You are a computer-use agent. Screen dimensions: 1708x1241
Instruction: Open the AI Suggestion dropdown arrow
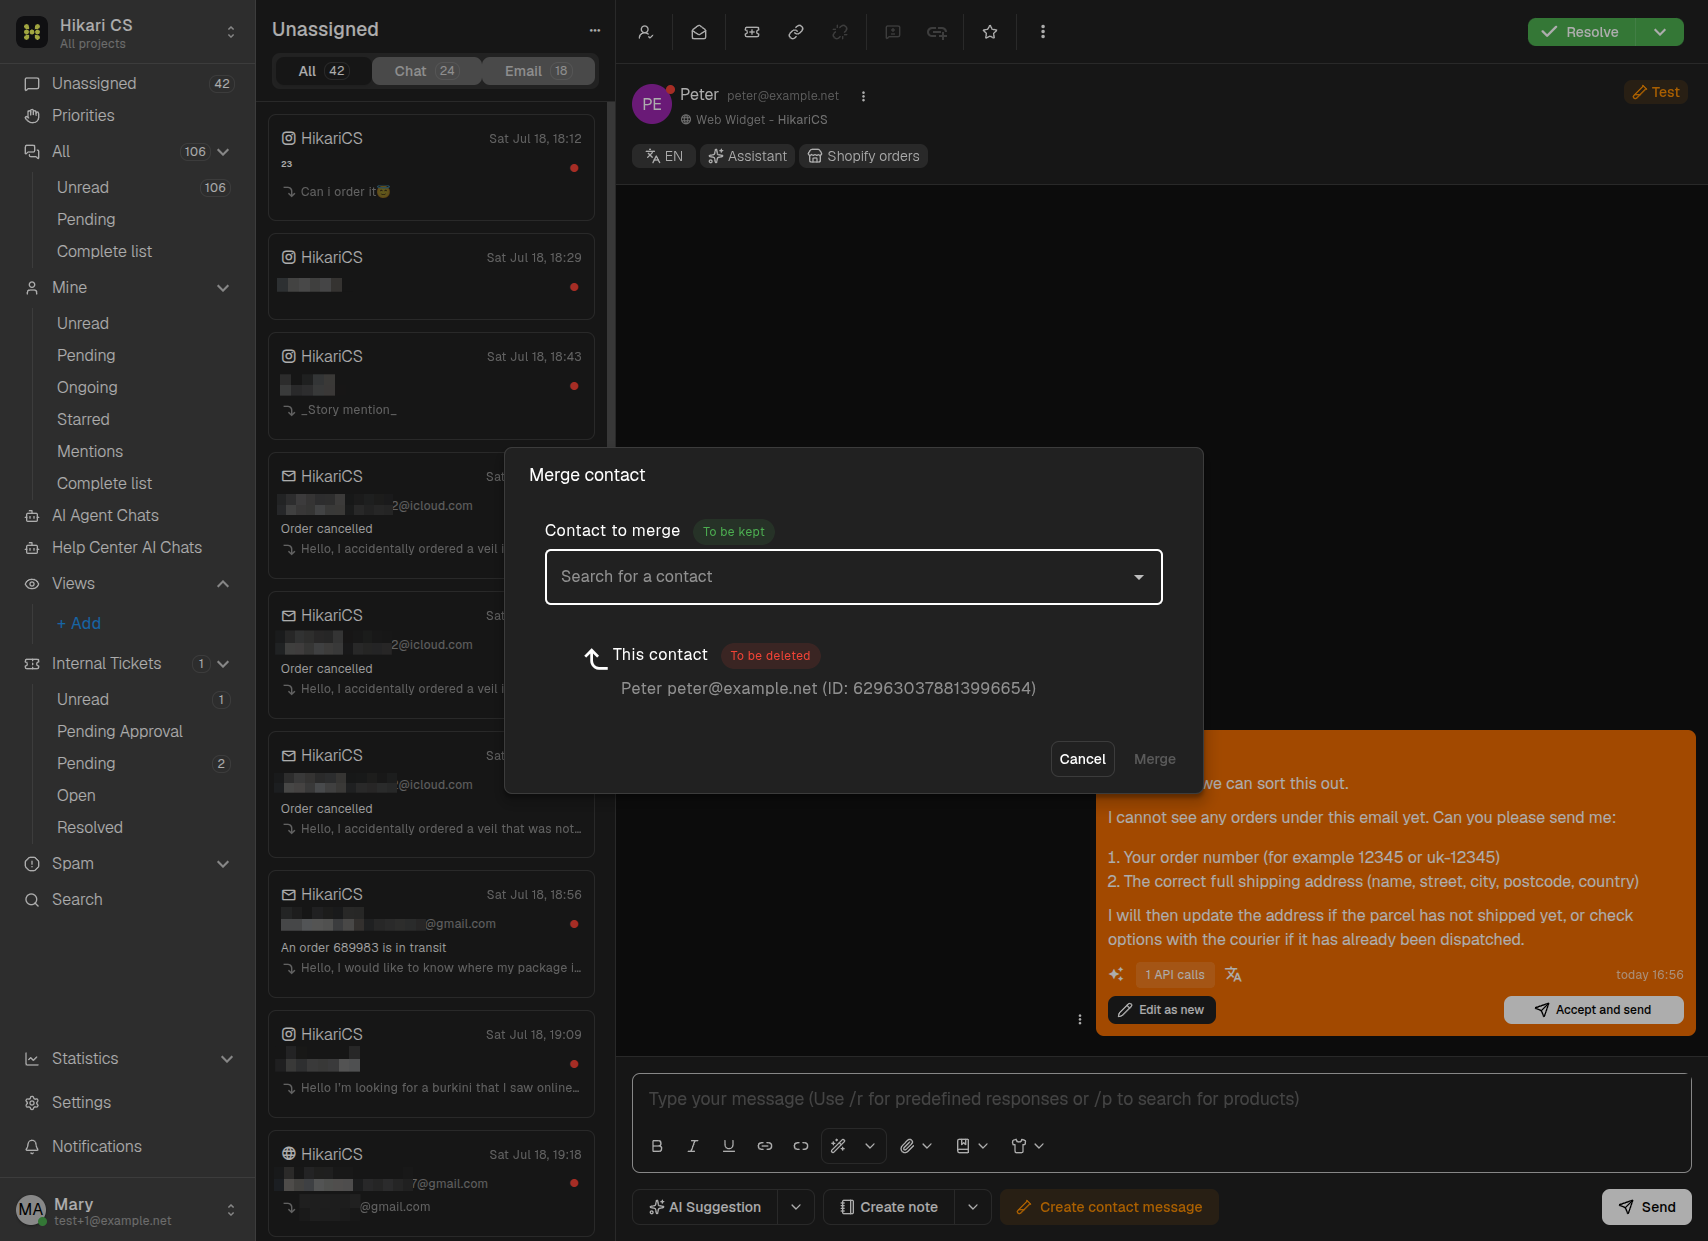[x=796, y=1207]
